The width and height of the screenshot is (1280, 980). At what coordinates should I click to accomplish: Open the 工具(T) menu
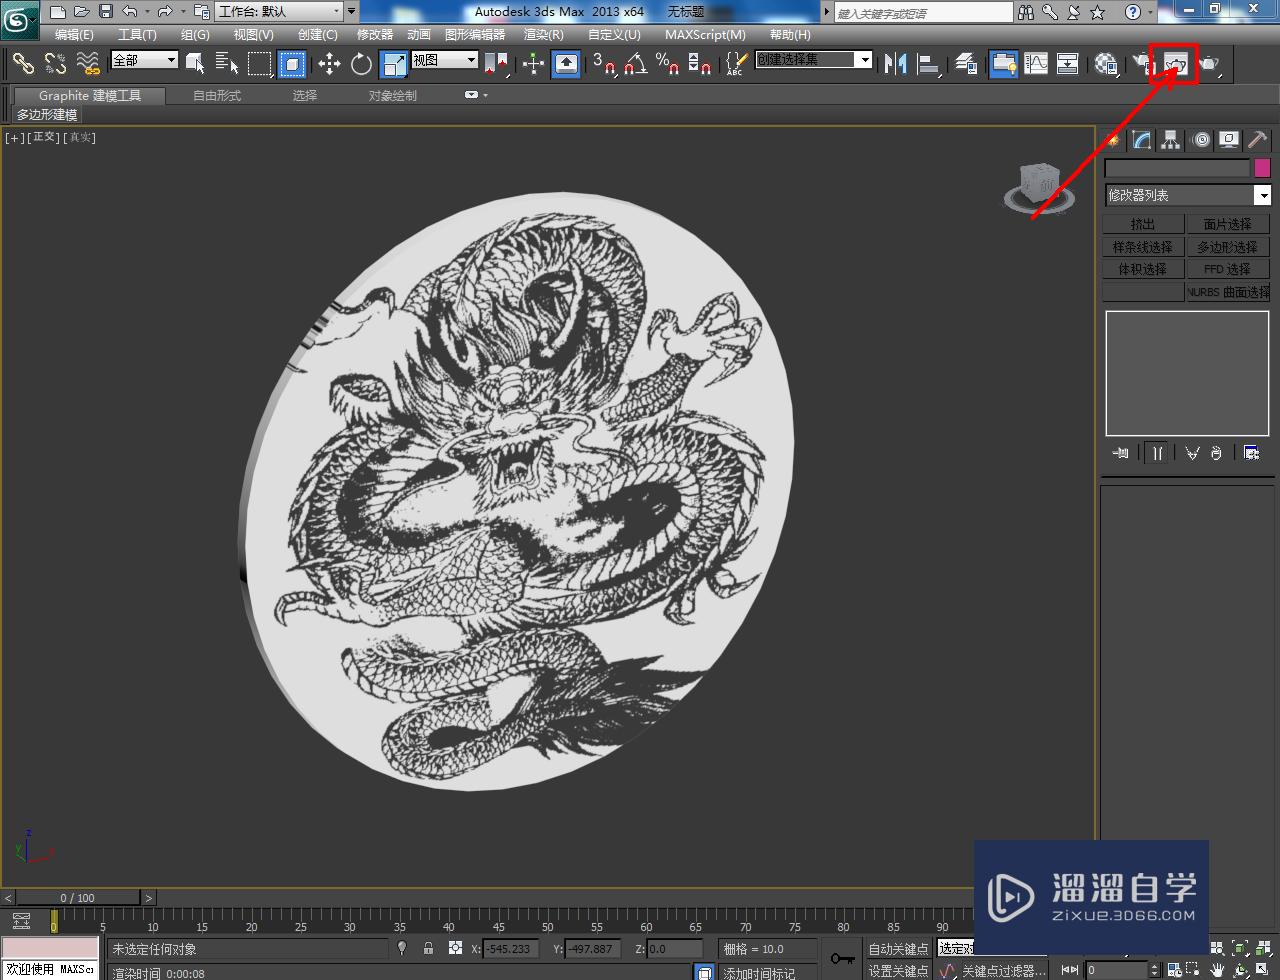pos(137,34)
